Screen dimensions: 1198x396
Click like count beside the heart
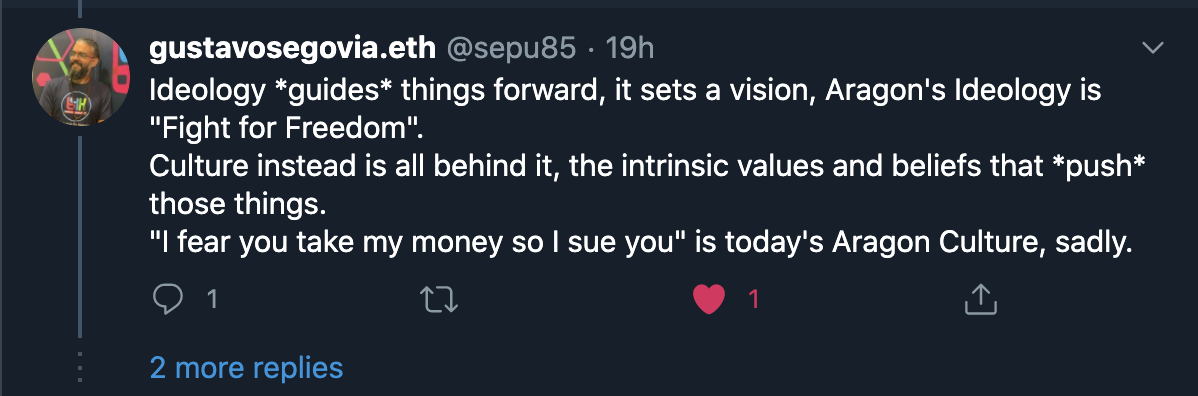click(753, 299)
